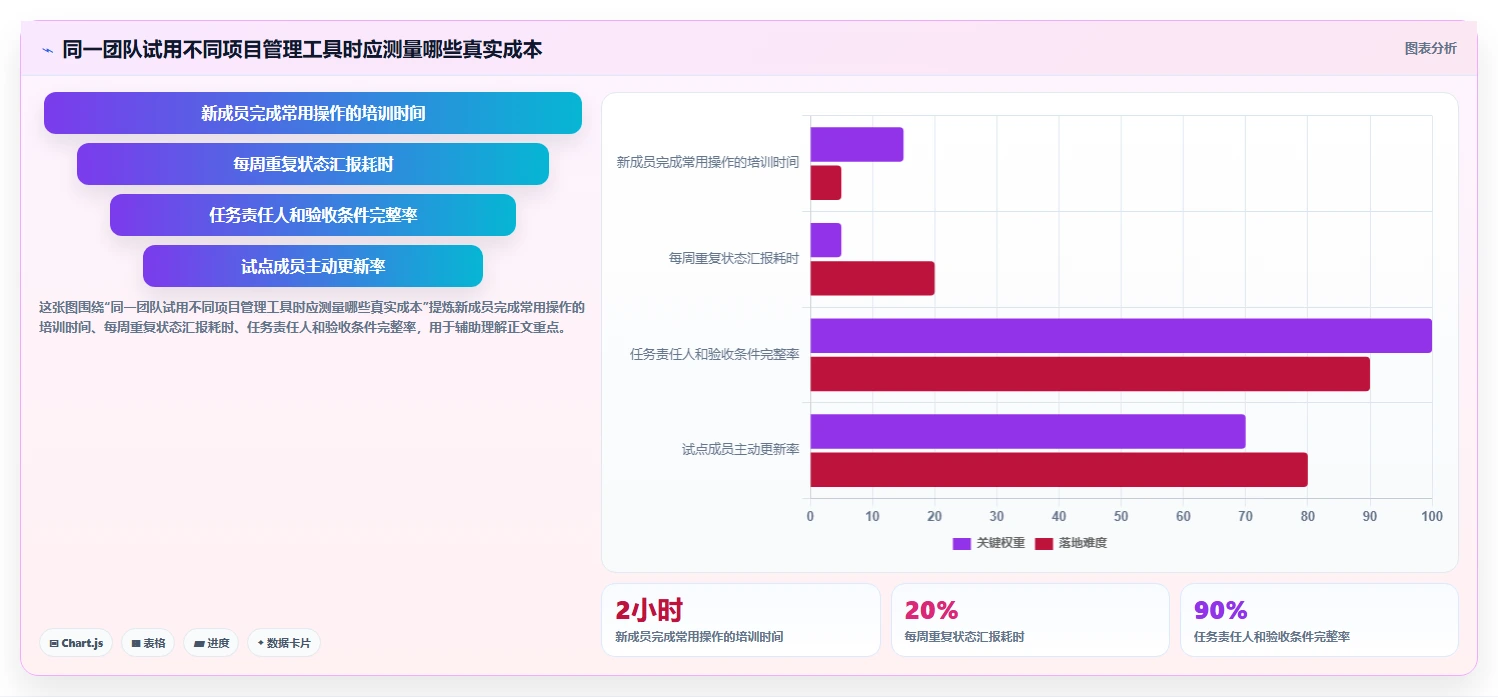Click the 图表分析 label in header
Image resolution: width=1498 pixels, height=697 pixels.
[x=1430, y=48]
